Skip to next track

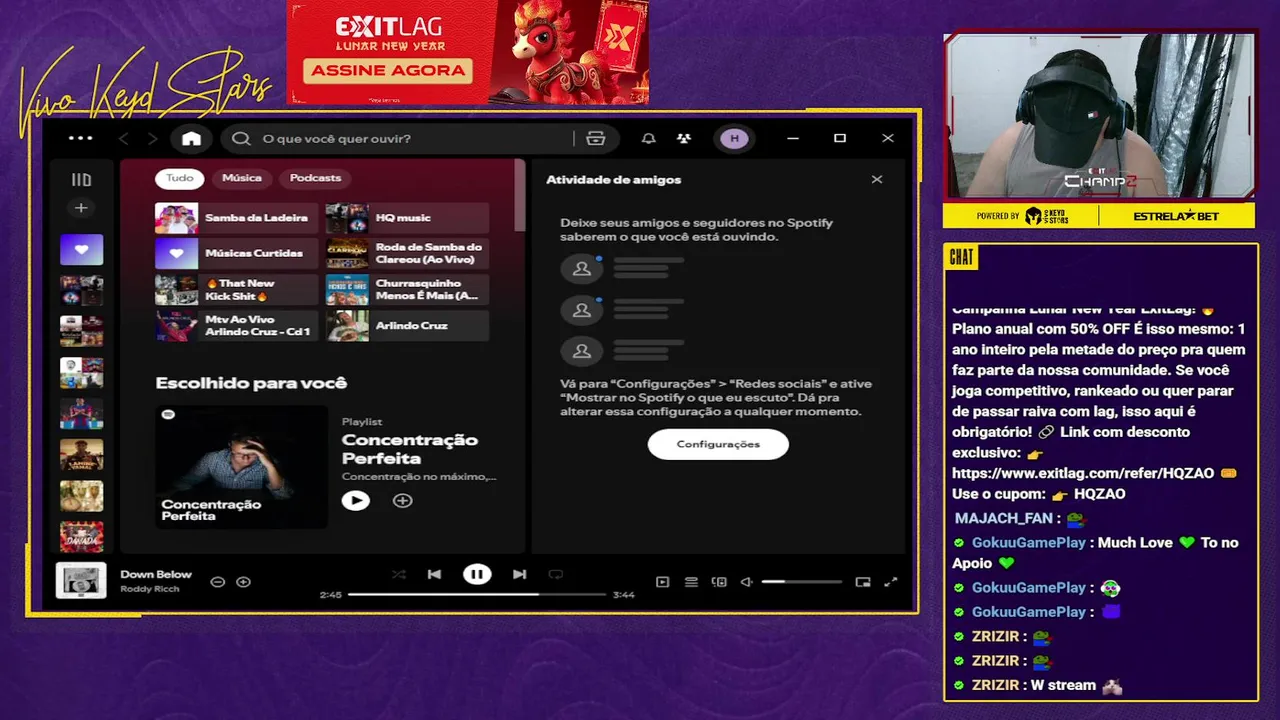click(x=519, y=574)
